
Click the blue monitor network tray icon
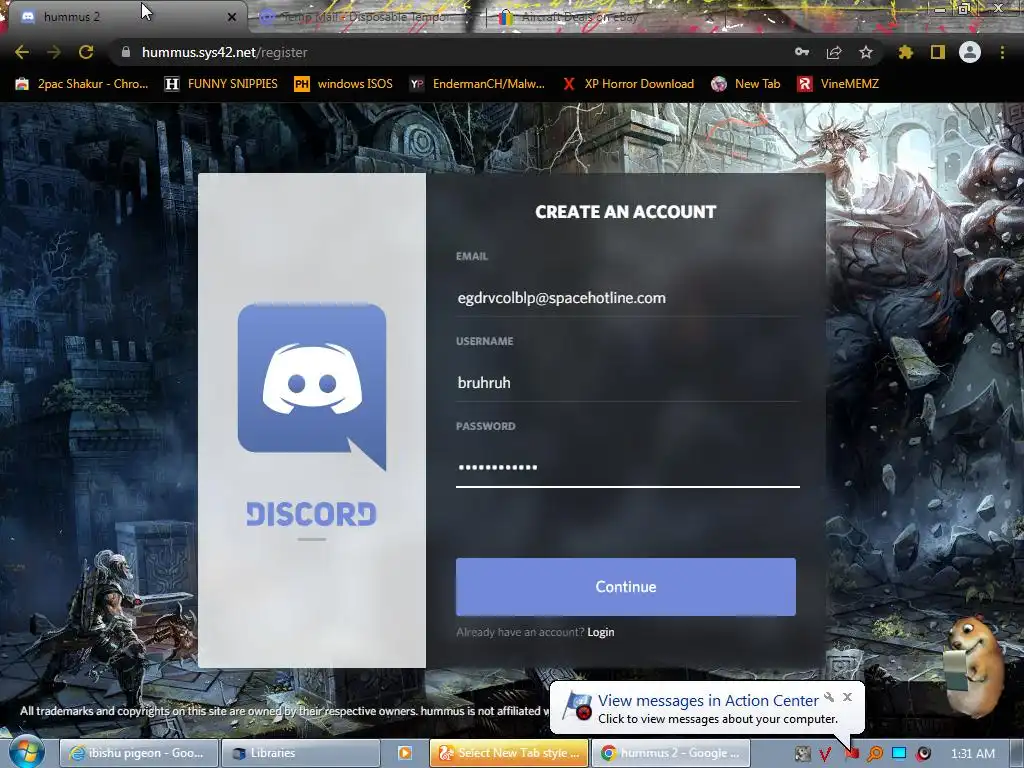899,754
